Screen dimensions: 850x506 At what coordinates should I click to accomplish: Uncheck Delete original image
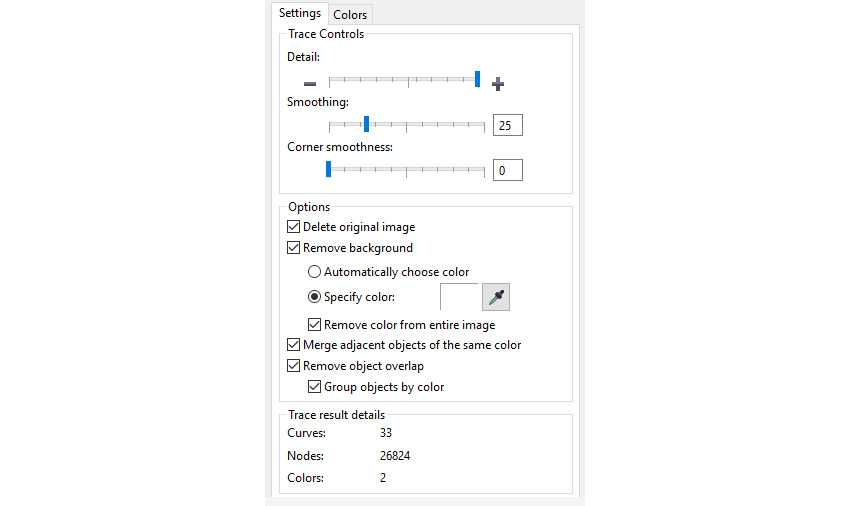(294, 227)
